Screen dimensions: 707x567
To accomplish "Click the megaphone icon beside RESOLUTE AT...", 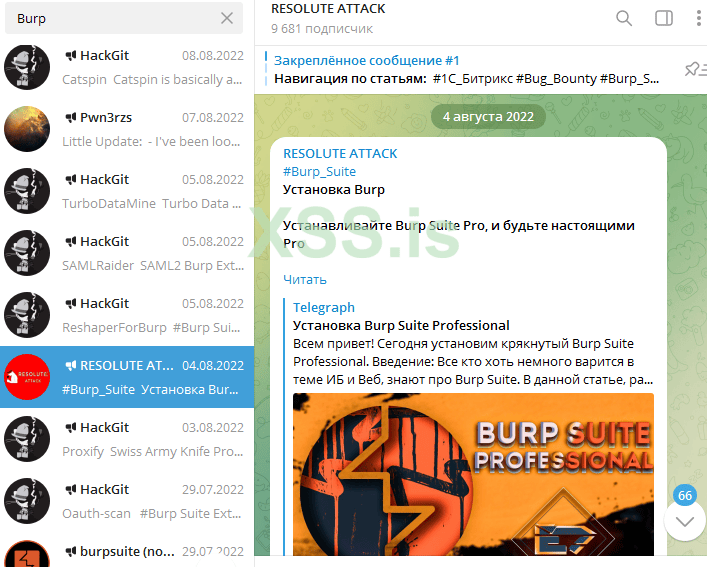I will 71,366.
